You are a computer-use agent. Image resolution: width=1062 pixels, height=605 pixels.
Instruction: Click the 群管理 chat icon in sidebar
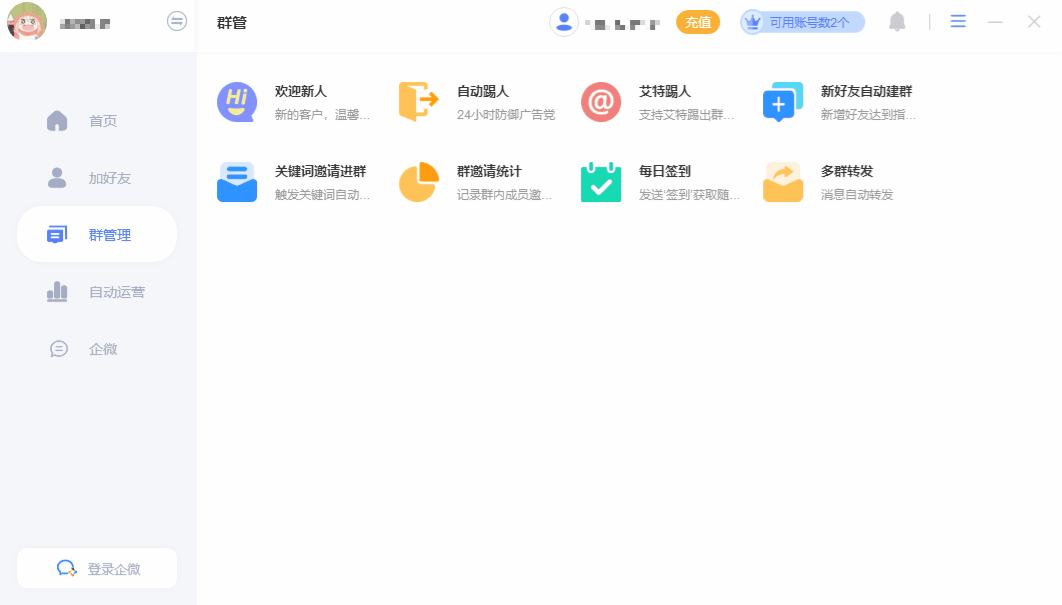click(x=57, y=234)
